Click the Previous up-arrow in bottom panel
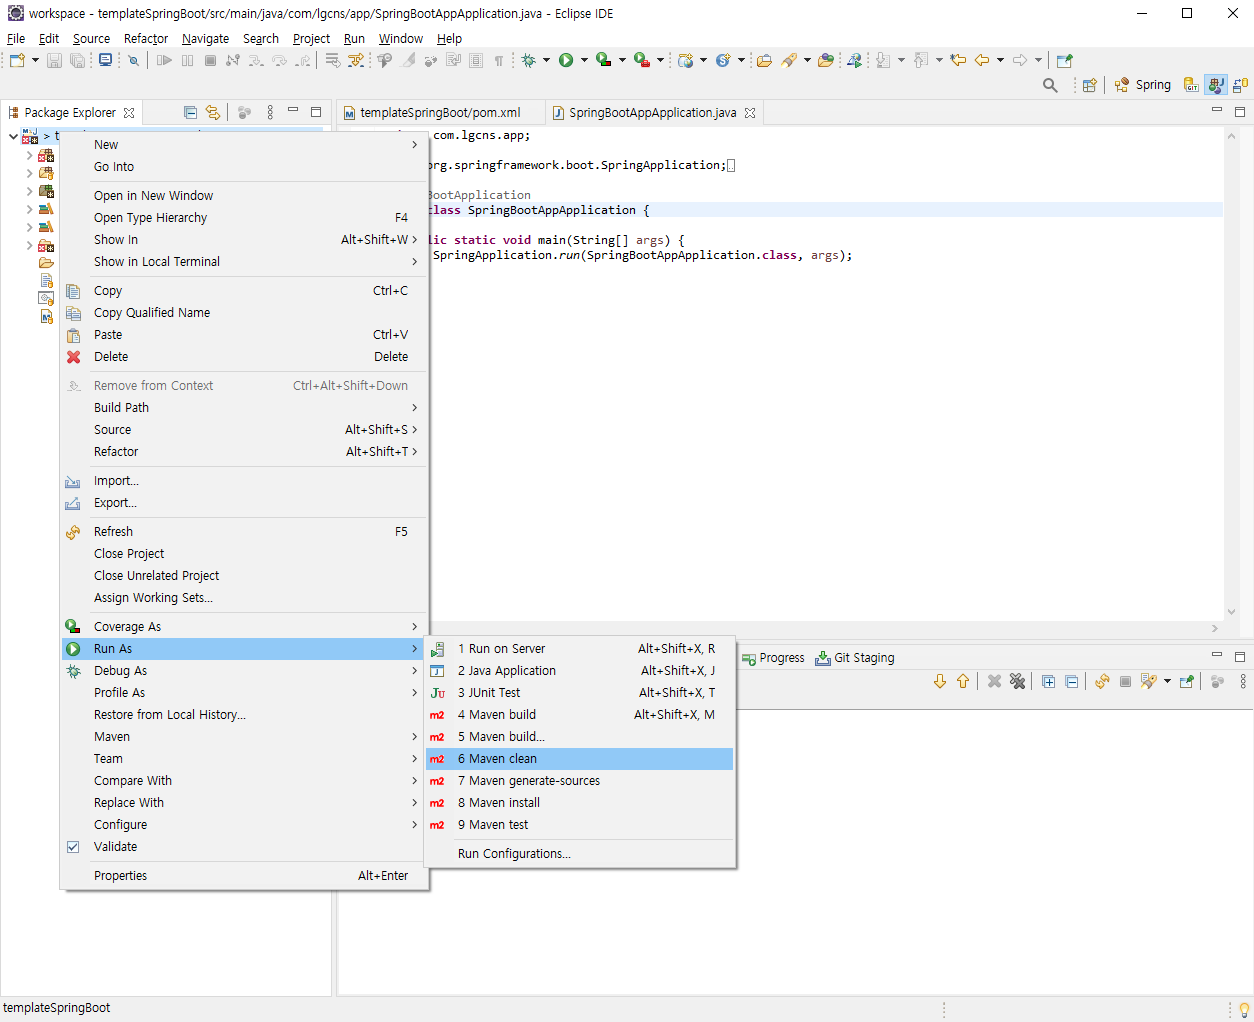Screen dimensions: 1254x1022 coord(963,681)
